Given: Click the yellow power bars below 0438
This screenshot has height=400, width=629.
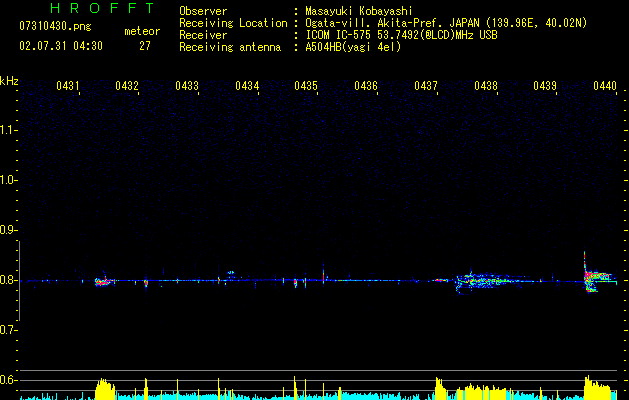Looking at the screenshot, I should tap(485, 392).
